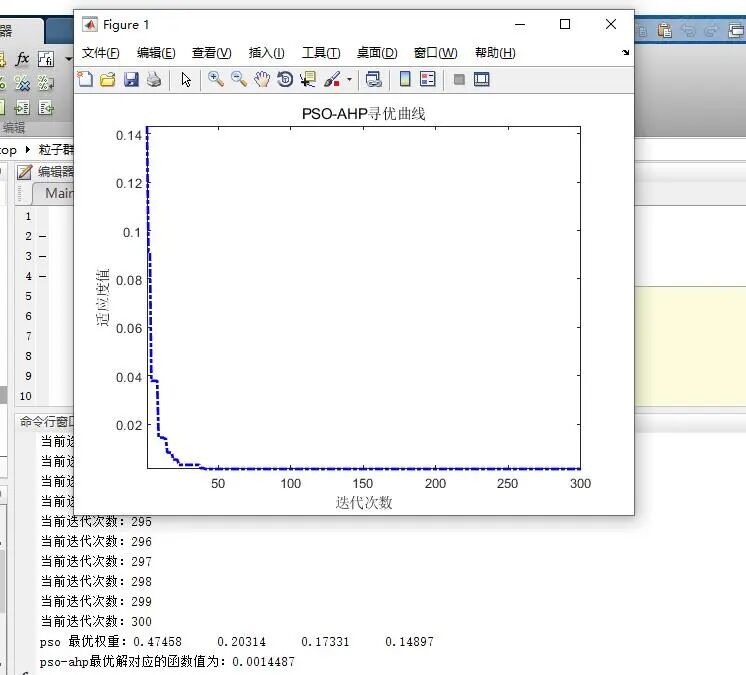
Task: Click the pso 最优权重 output label
Action: tap(84, 642)
